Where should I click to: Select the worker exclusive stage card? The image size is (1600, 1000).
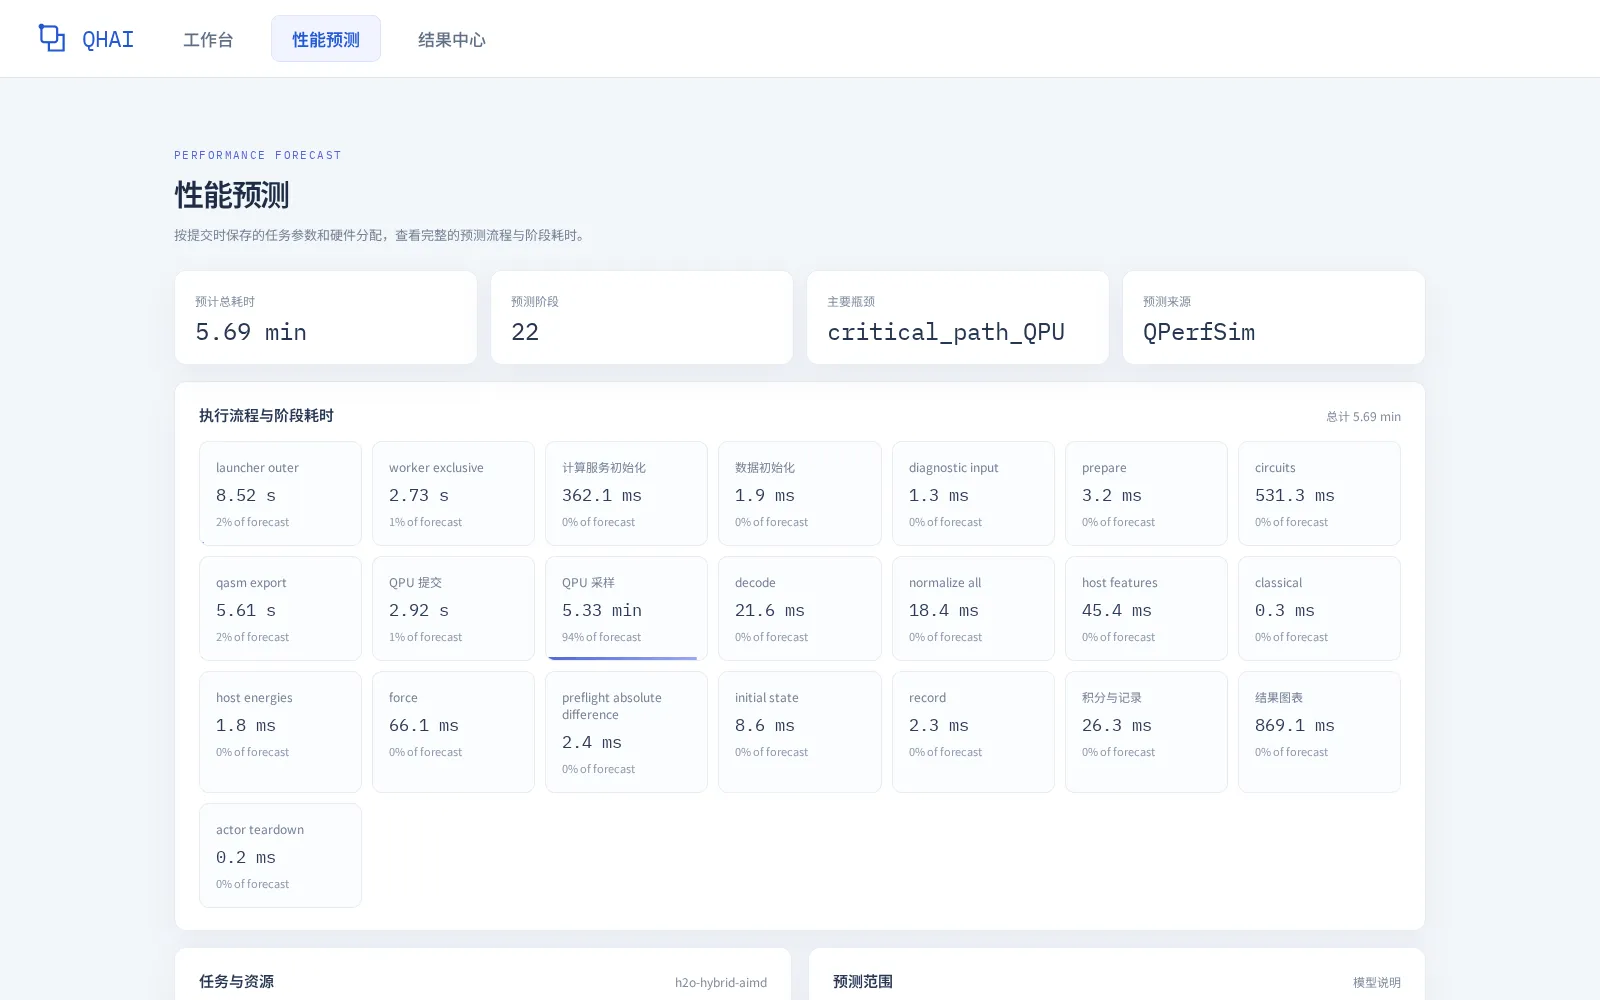(x=453, y=493)
